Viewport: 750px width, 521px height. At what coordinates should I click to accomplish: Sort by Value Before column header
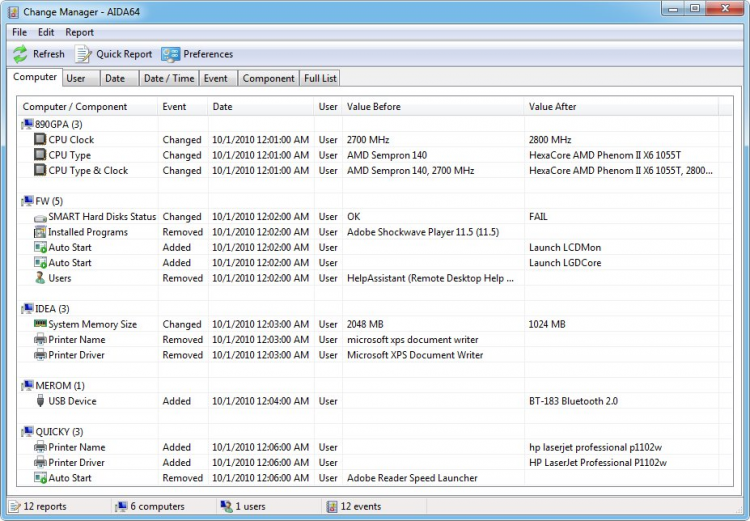433,107
